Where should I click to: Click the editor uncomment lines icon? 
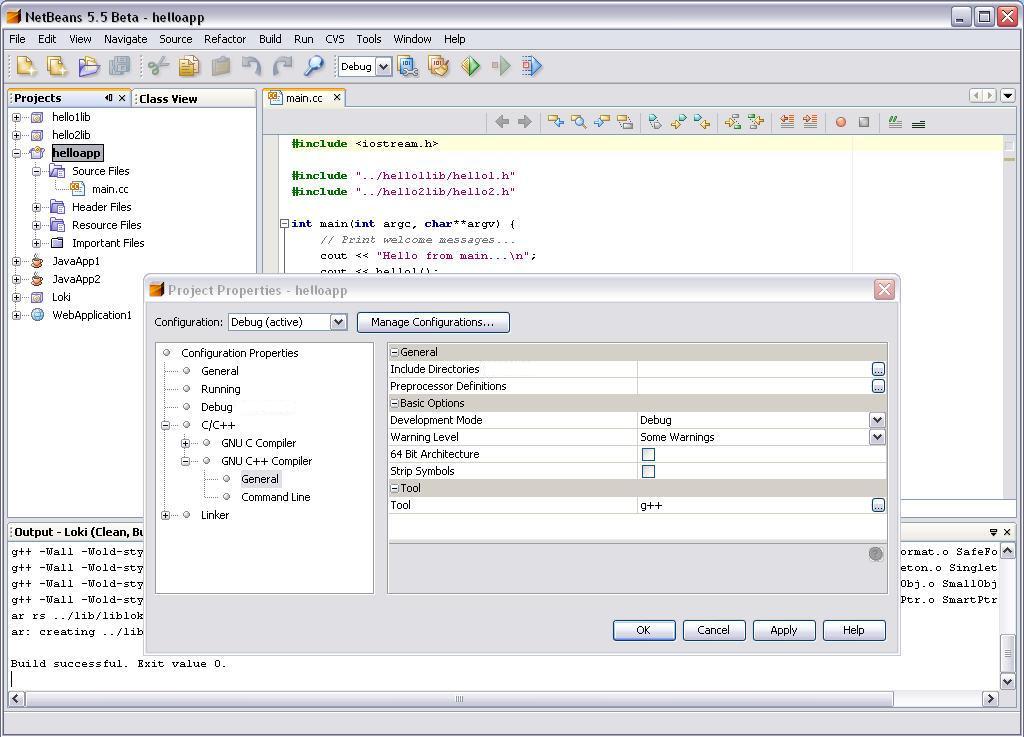(918, 123)
